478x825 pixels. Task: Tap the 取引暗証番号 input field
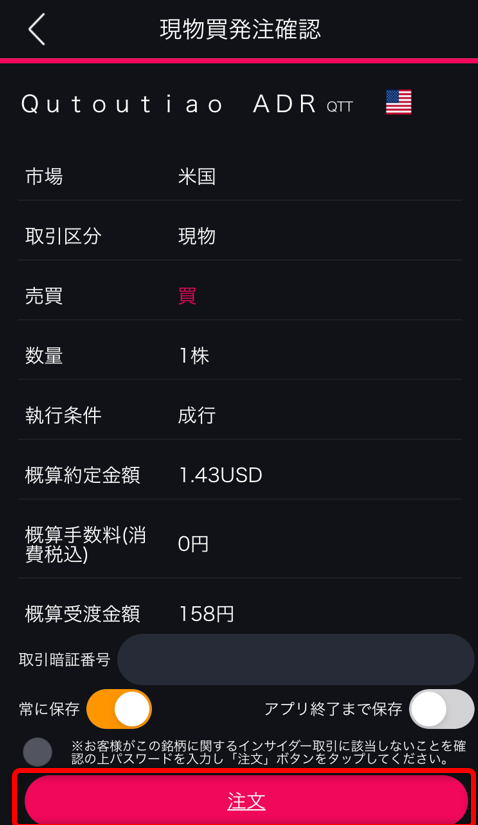[296, 659]
